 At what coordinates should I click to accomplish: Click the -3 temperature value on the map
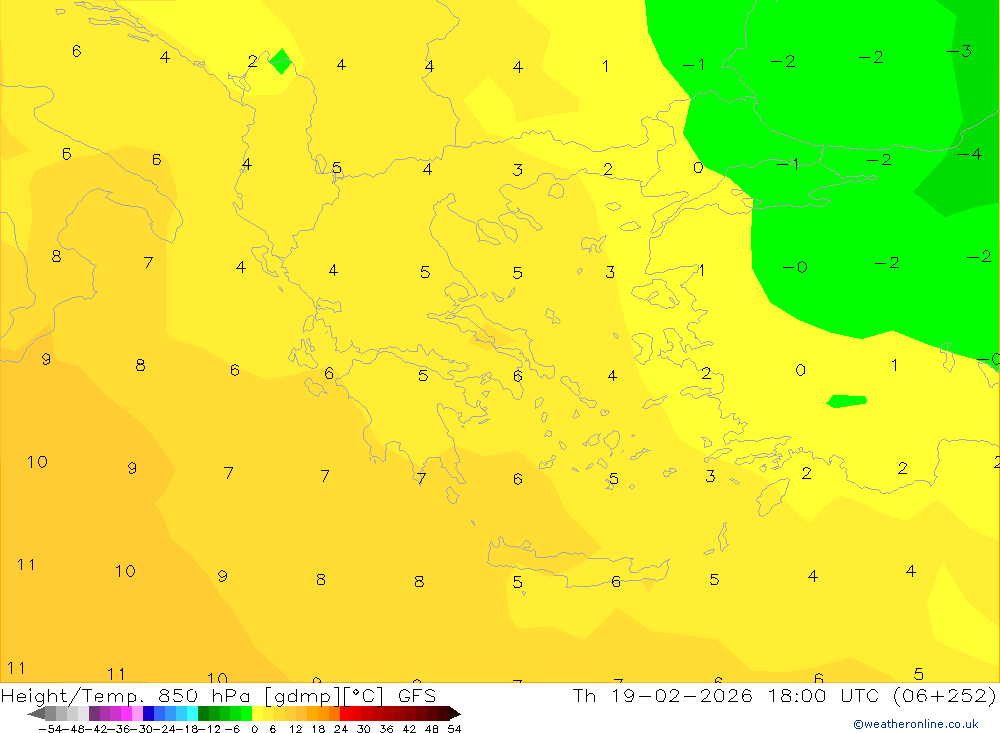pos(959,51)
